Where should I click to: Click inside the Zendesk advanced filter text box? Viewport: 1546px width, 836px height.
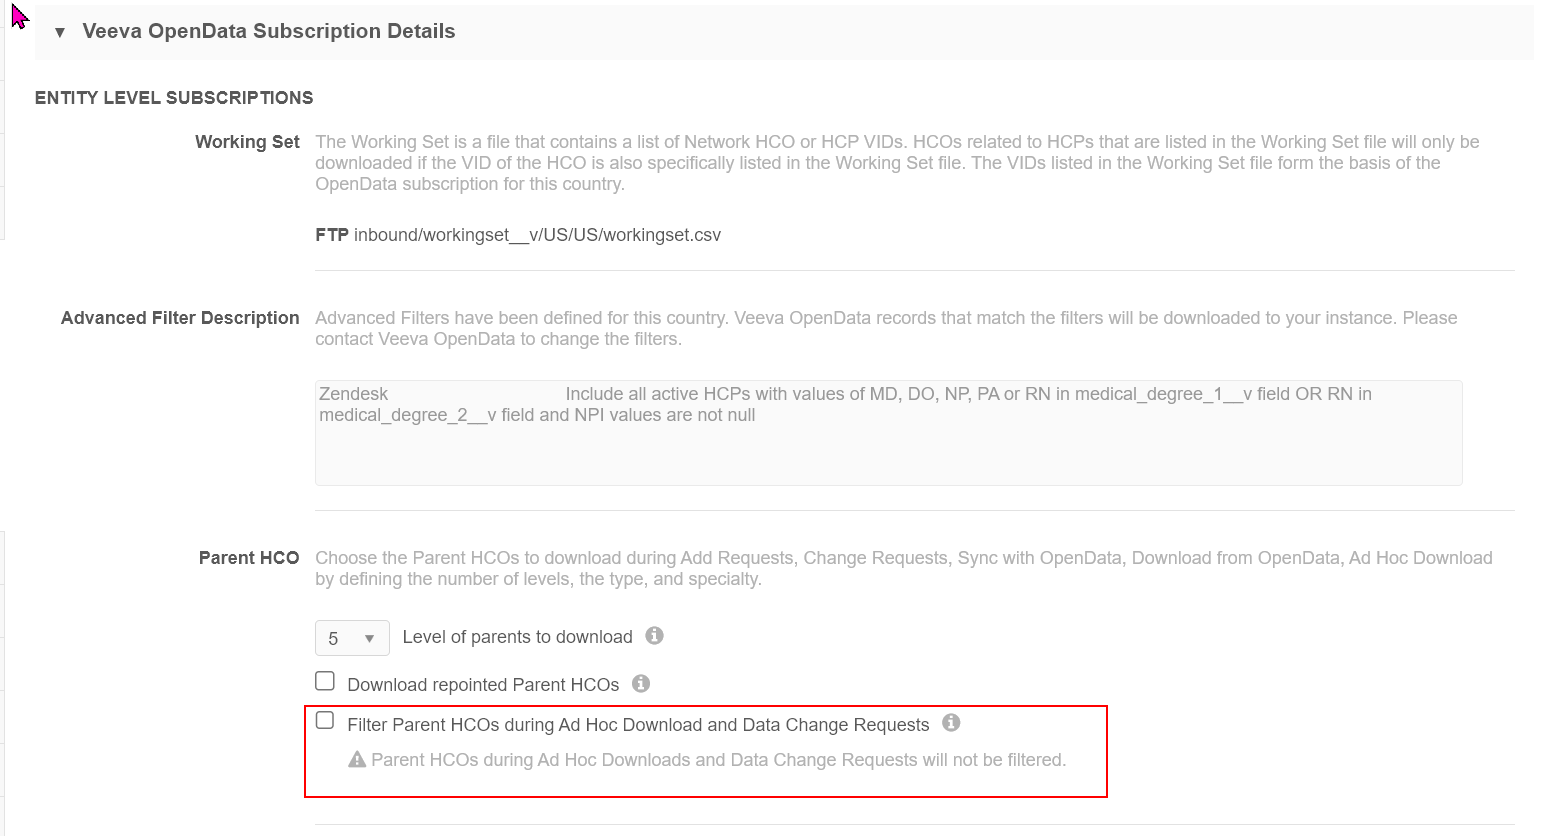pyautogui.click(x=887, y=450)
